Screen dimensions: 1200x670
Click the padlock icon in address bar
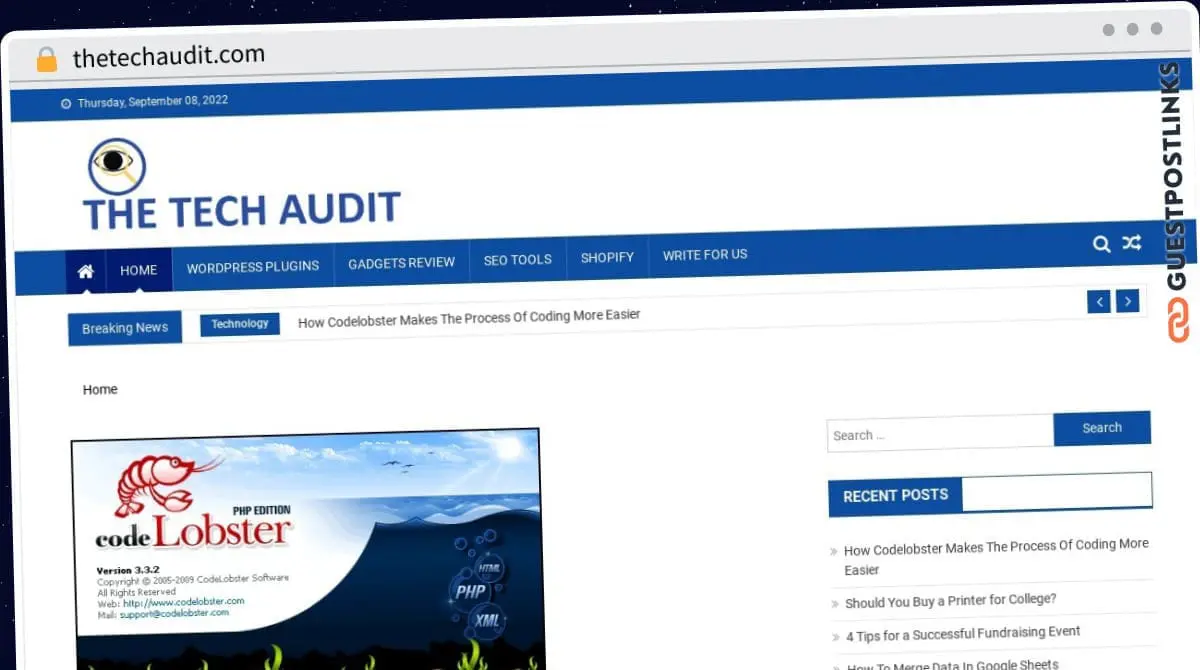(x=46, y=60)
